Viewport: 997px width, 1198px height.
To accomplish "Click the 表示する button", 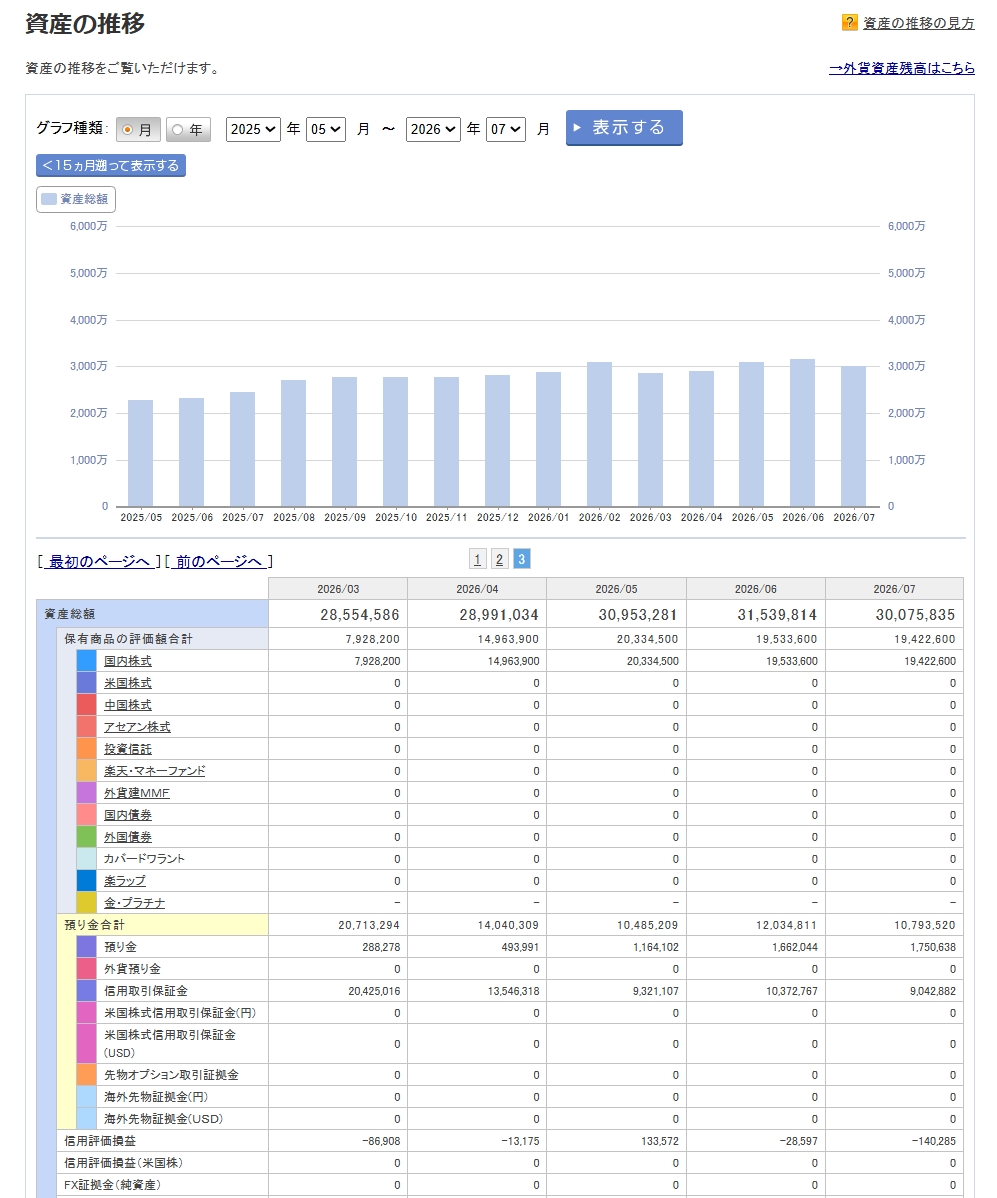I will point(624,128).
